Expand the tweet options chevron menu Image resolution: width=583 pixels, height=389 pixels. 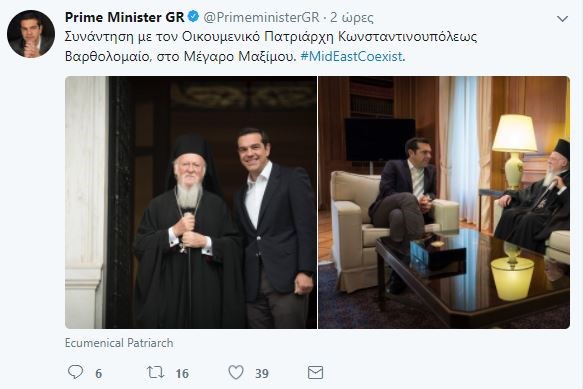(562, 19)
